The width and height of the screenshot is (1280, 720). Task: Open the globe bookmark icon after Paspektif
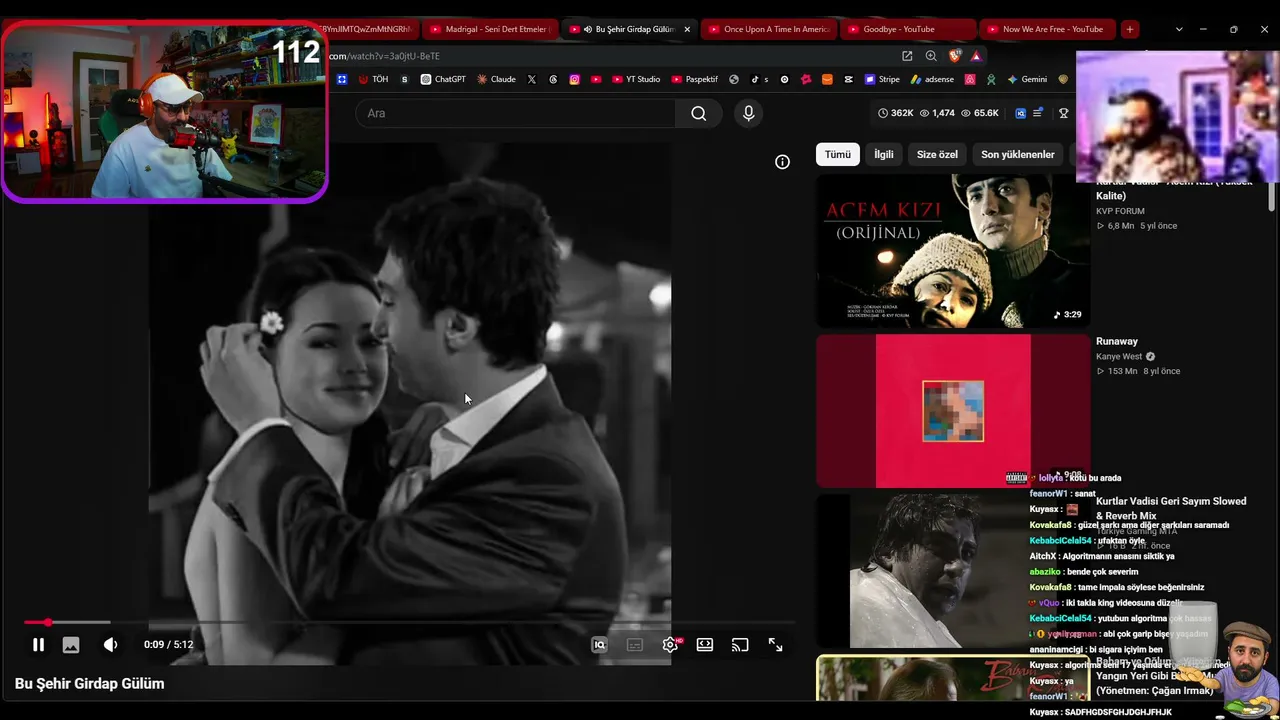point(734,79)
